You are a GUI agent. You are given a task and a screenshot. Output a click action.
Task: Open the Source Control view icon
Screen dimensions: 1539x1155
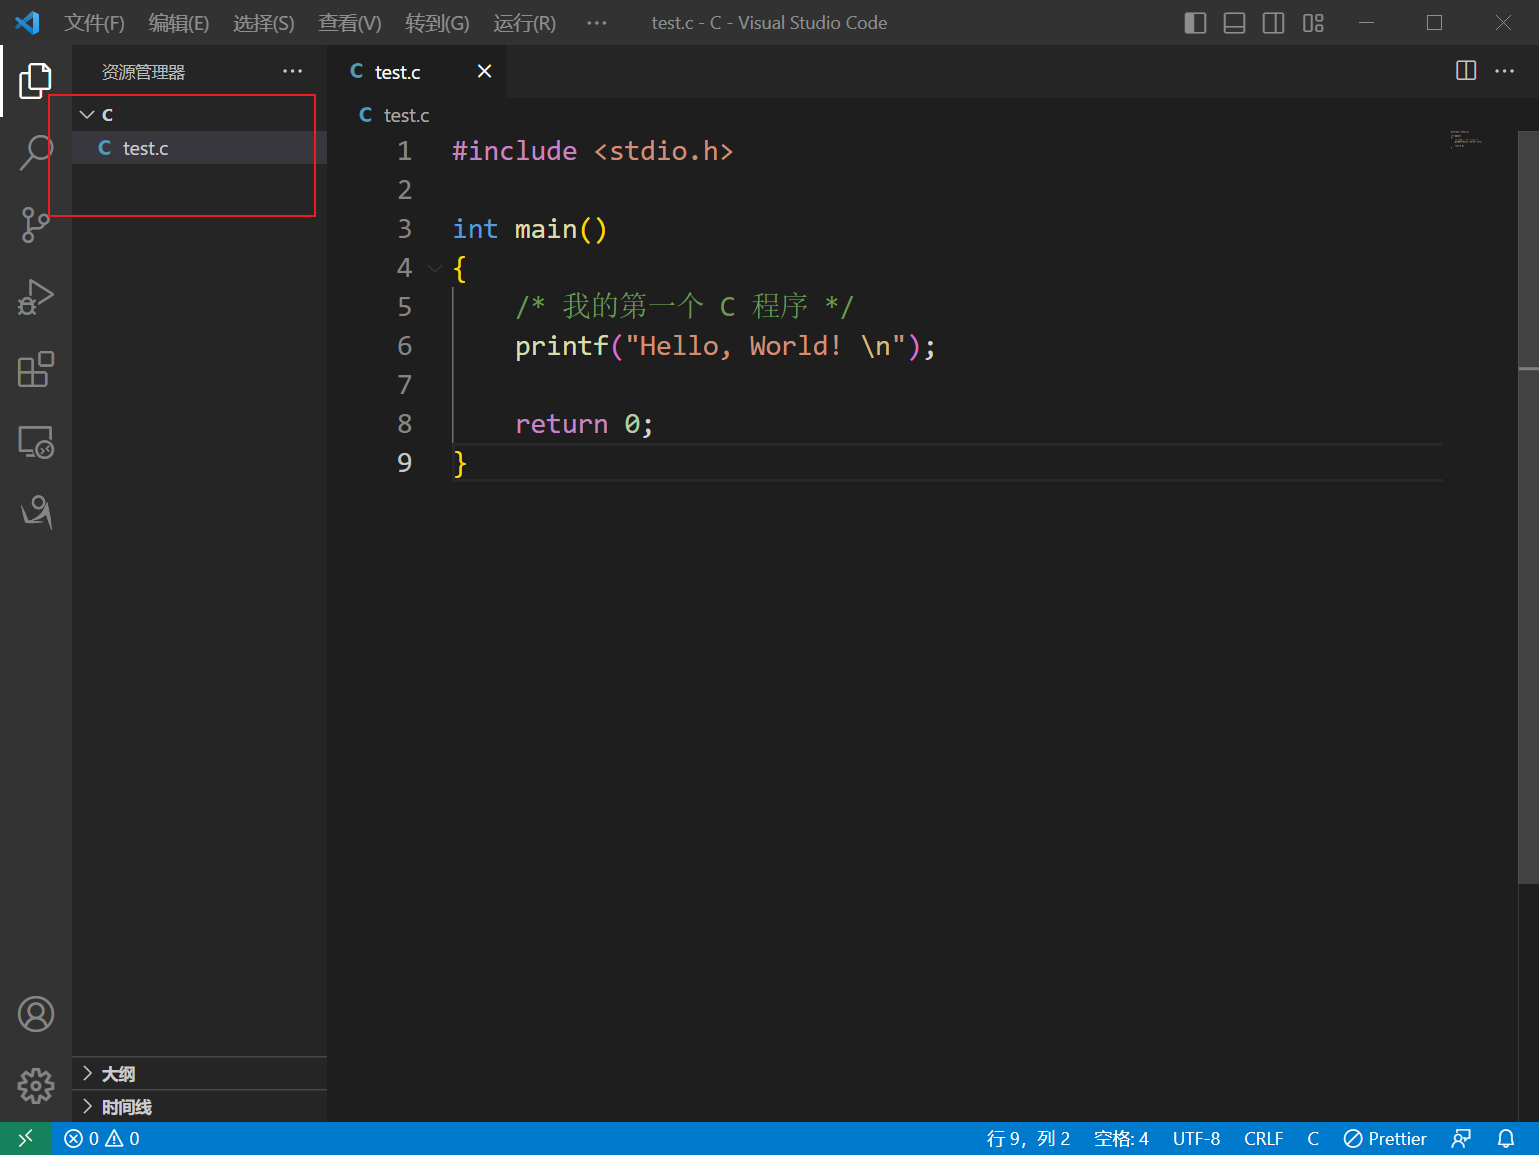click(36, 225)
